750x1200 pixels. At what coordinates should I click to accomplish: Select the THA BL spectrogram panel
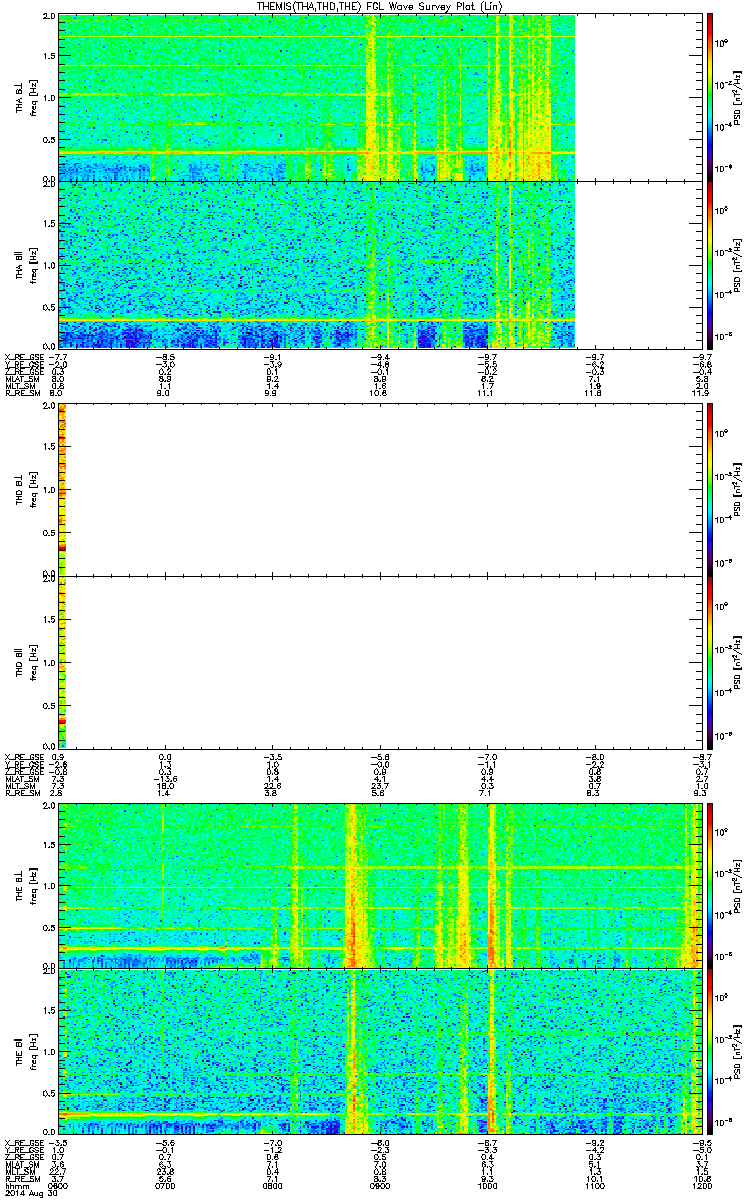(x=381, y=97)
